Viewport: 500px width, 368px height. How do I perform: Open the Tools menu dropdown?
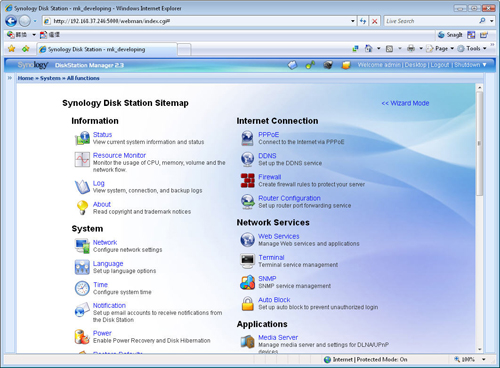(472, 48)
